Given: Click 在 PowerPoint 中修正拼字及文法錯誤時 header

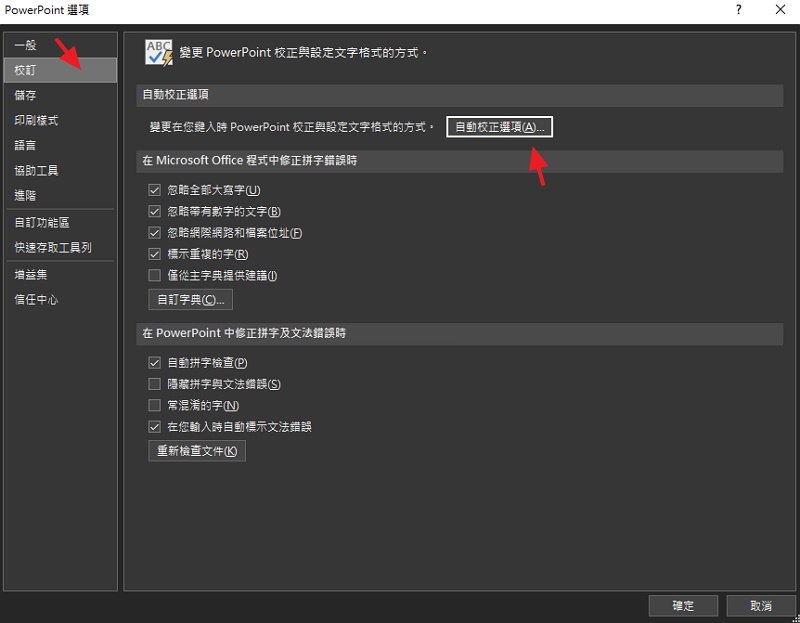Looking at the screenshot, I should [x=459, y=334].
